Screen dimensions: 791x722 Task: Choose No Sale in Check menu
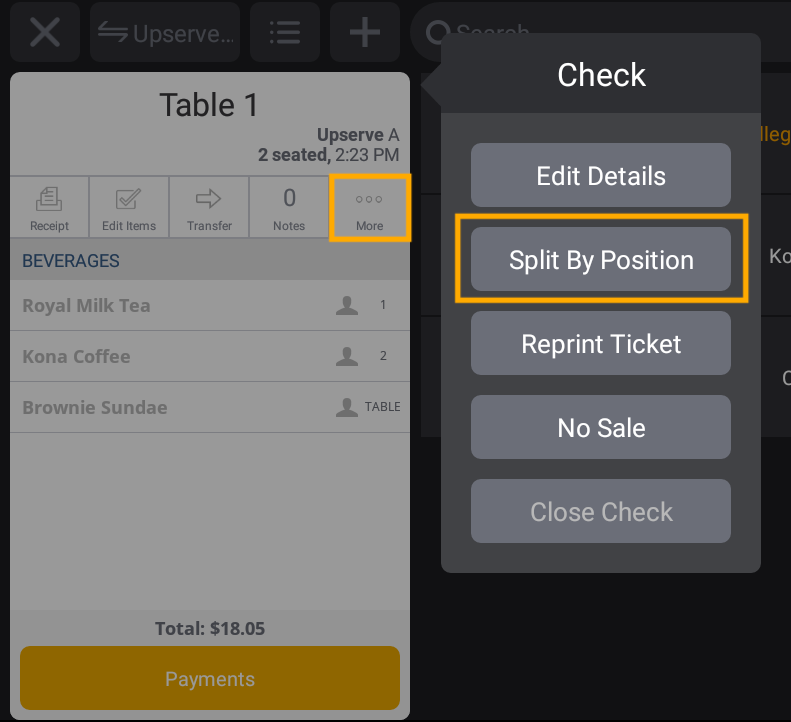tap(601, 427)
